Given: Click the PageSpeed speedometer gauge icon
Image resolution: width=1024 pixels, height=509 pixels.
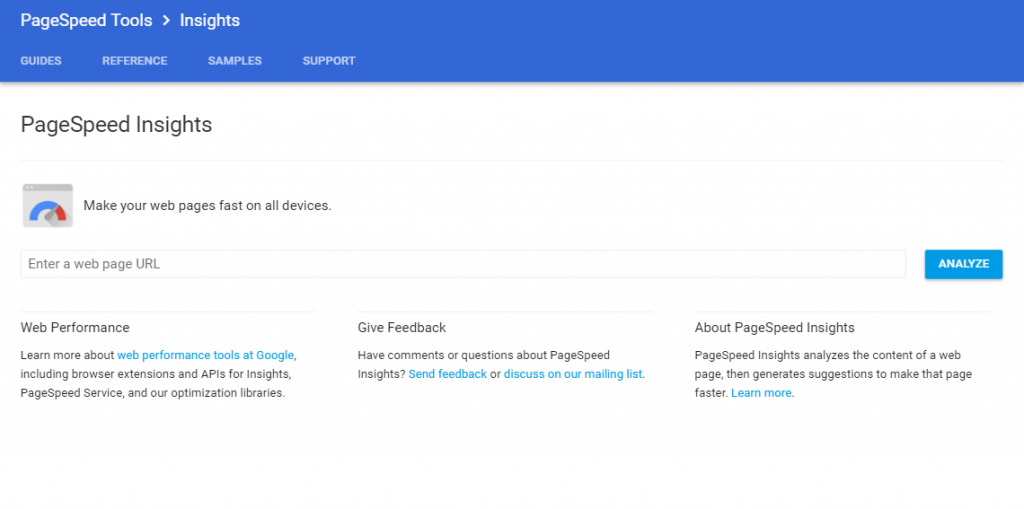Looking at the screenshot, I should point(48,206).
